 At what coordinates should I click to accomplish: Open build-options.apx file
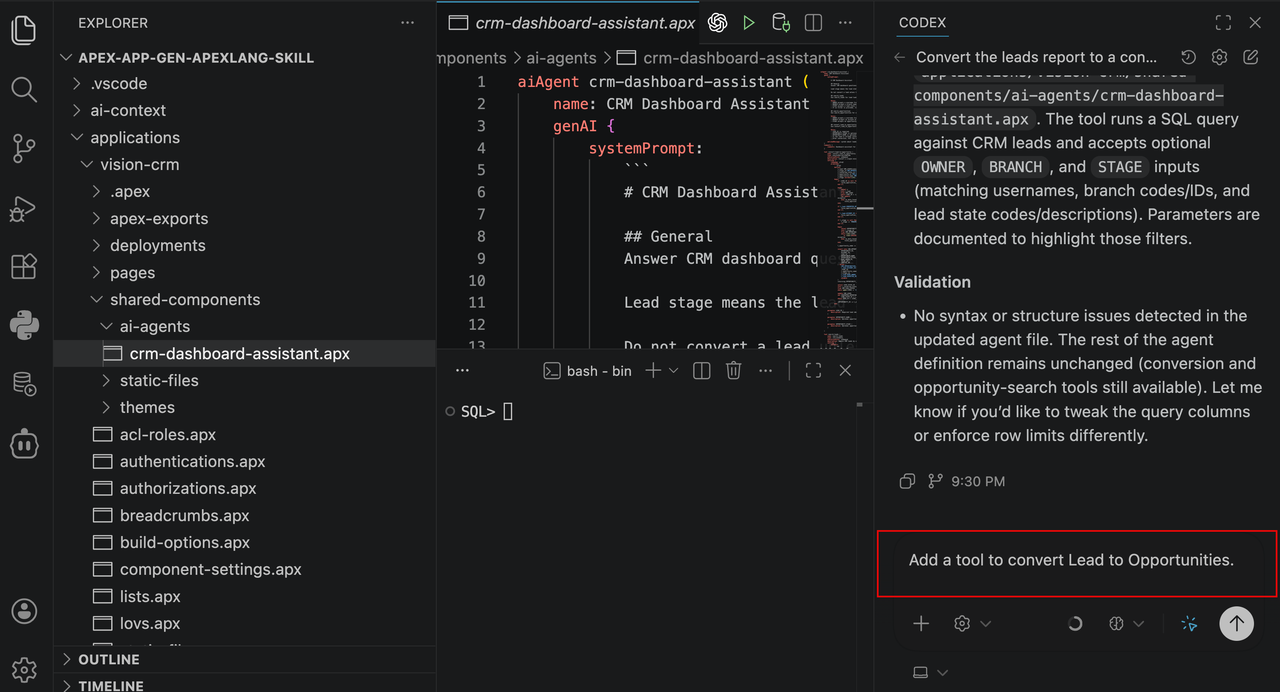pyautogui.click(x=185, y=543)
